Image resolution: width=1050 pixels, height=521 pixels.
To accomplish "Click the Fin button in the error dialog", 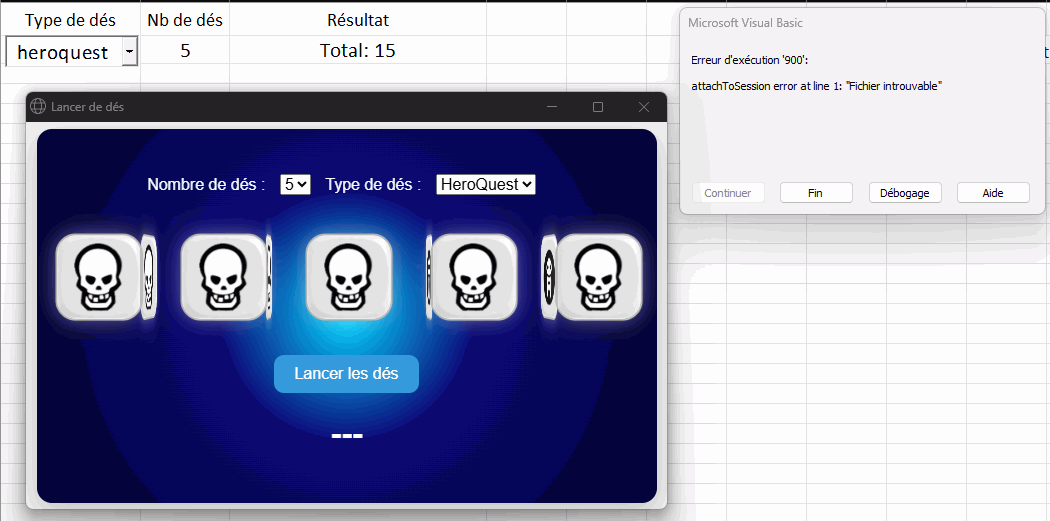I will tap(816, 193).
